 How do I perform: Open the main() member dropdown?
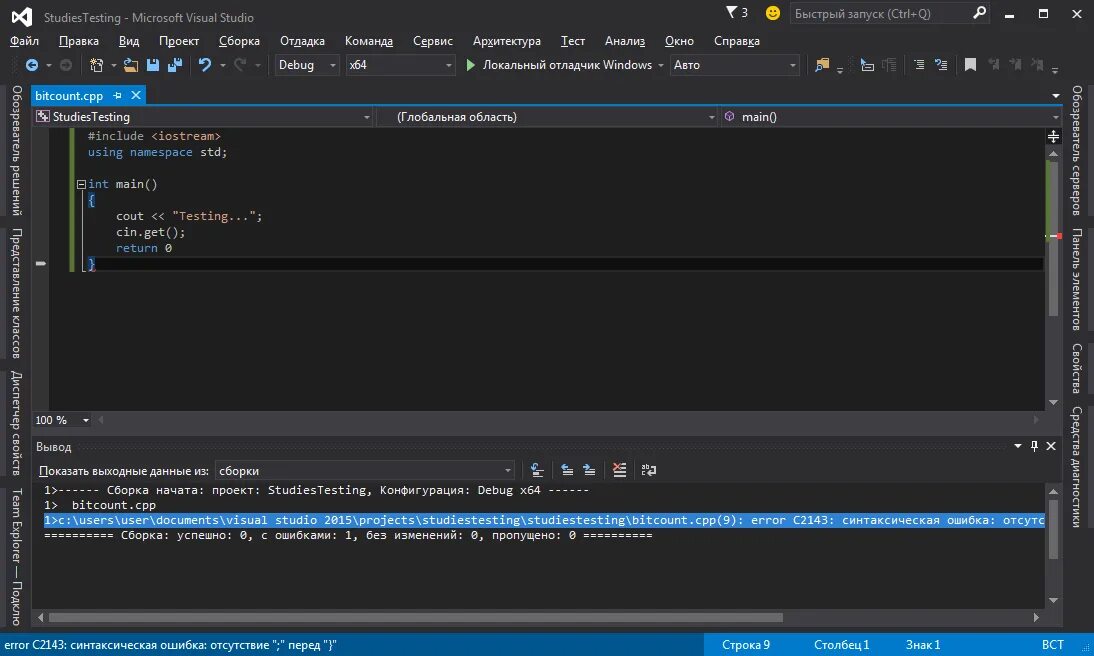coord(890,117)
